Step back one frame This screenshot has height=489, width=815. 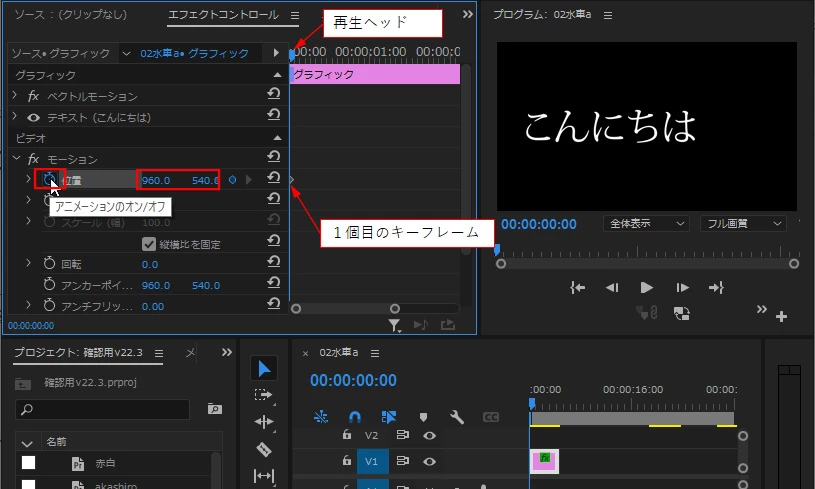(x=612, y=287)
